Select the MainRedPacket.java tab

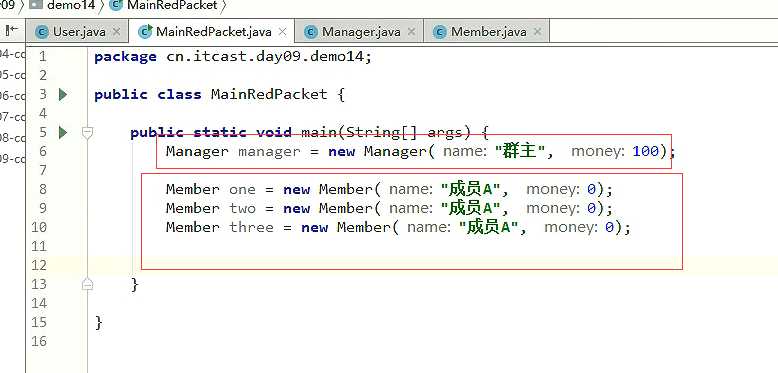click(213, 32)
